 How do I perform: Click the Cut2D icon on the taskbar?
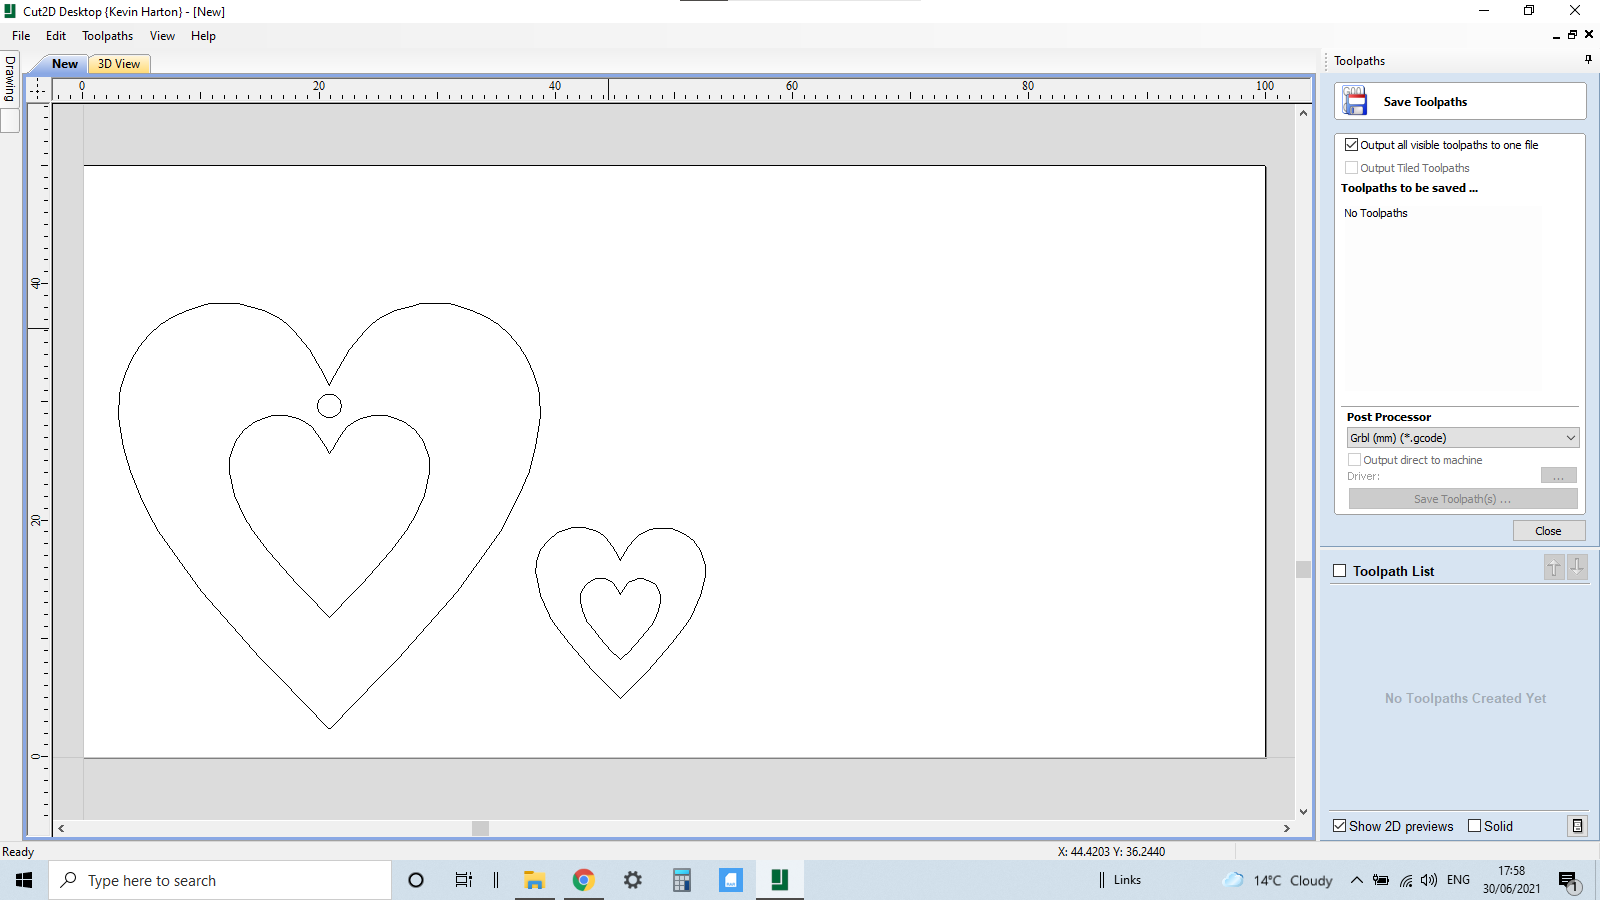click(778, 880)
